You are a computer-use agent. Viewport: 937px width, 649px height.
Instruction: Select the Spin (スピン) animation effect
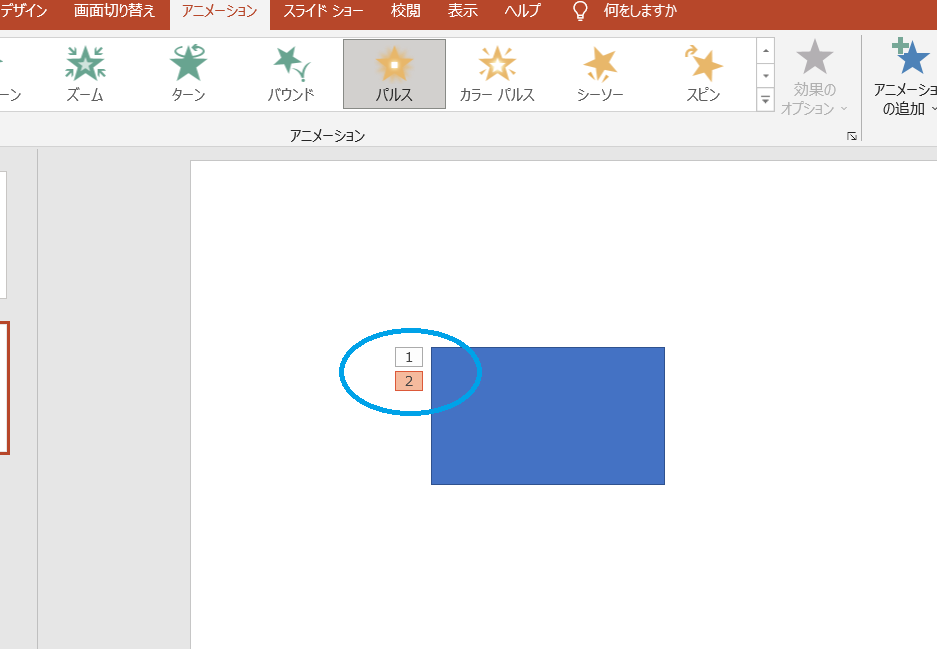(x=703, y=74)
